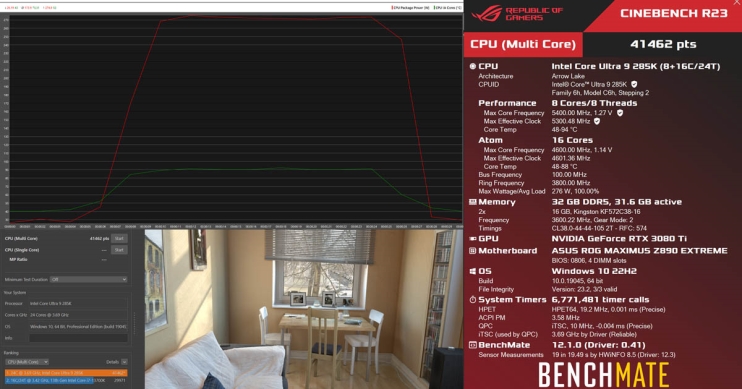Click the BENCHMATE logo at panel bottom

(603, 375)
